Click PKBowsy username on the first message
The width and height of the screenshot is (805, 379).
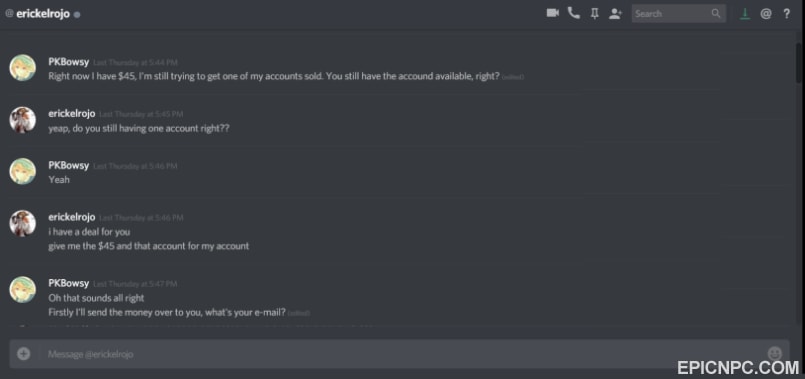(69, 62)
